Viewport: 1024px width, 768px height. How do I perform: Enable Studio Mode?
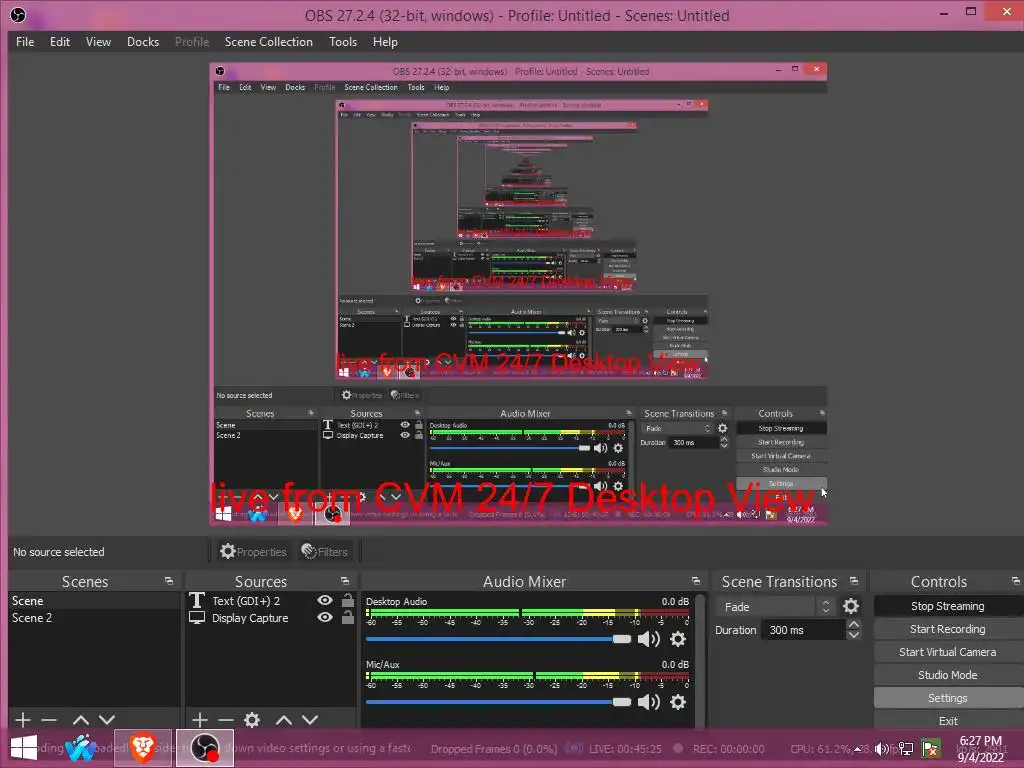pos(948,675)
